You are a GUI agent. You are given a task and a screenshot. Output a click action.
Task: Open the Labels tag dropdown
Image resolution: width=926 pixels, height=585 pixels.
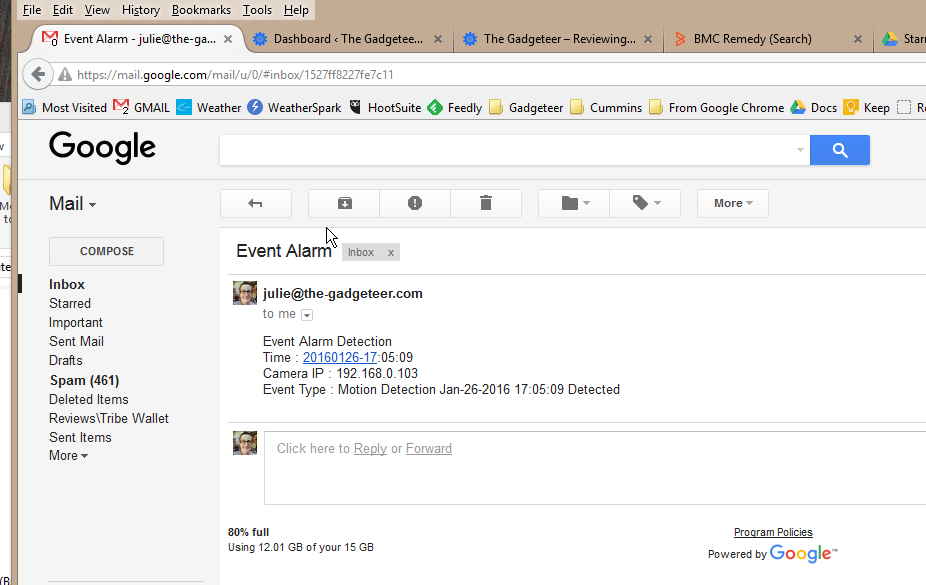[645, 203]
